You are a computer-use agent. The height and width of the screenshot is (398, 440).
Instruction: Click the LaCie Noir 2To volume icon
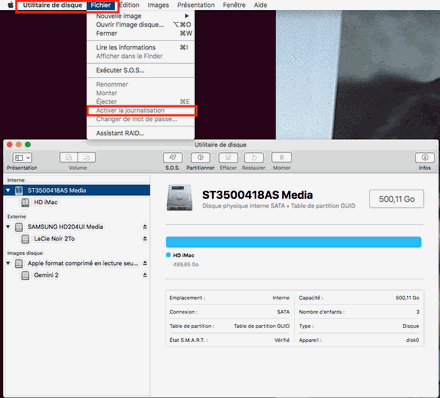25,239
